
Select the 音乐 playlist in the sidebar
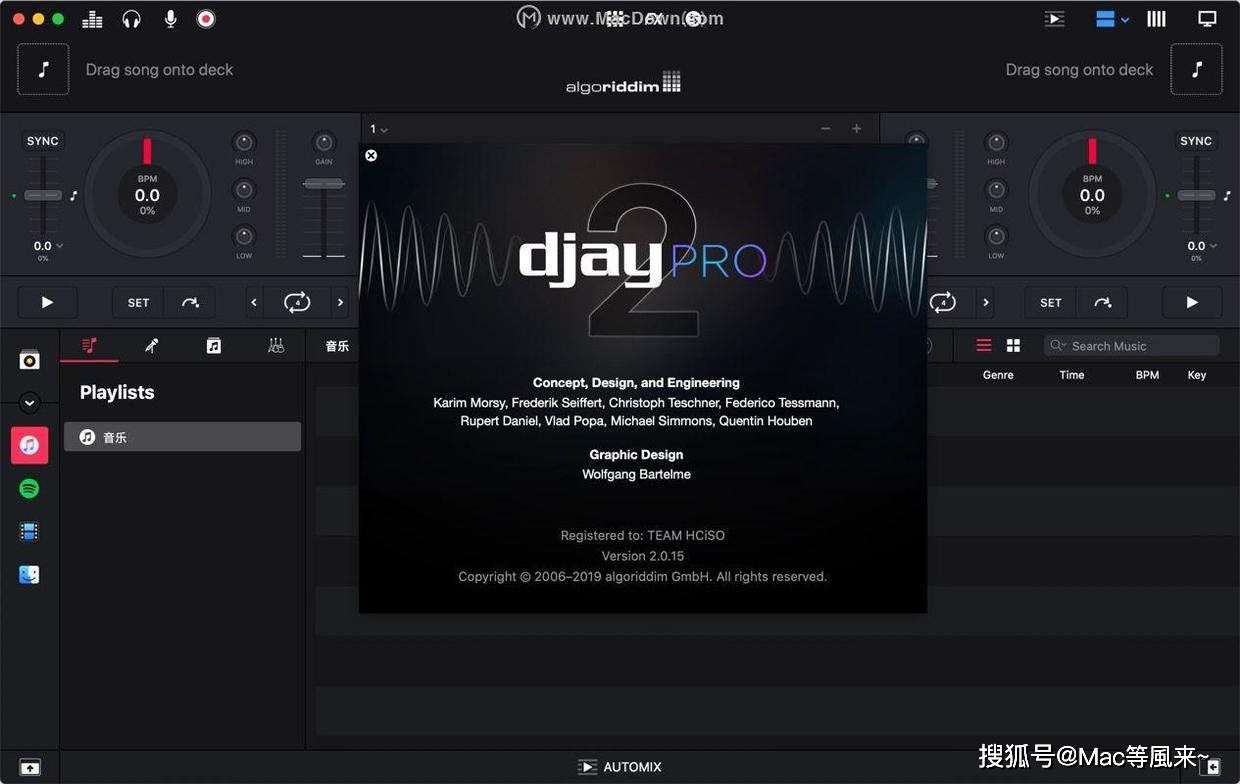click(x=182, y=437)
